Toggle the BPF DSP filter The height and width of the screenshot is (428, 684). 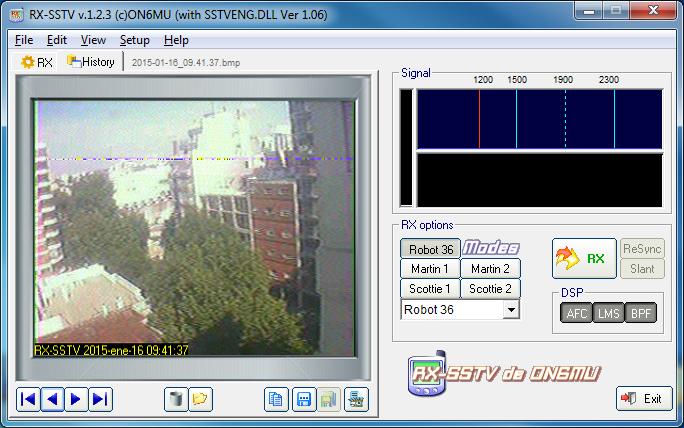click(x=641, y=313)
